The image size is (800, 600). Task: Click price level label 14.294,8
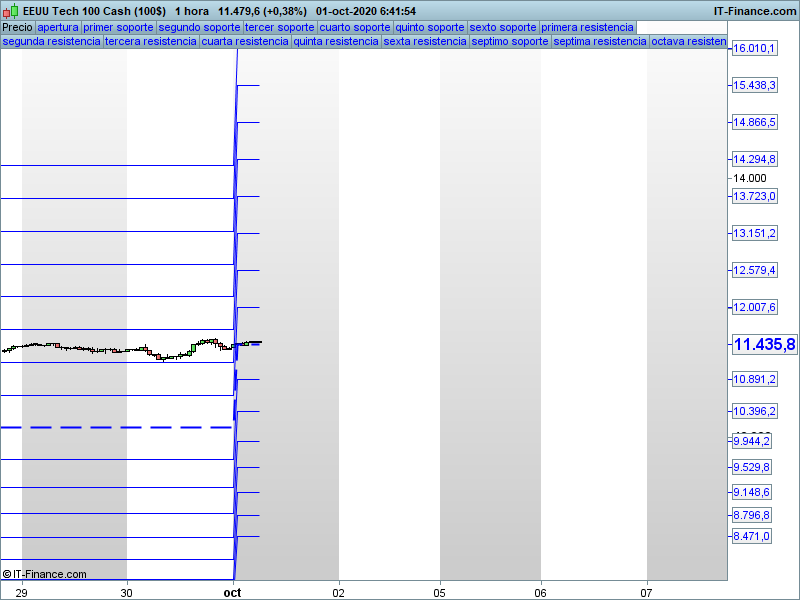[x=755, y=159]
